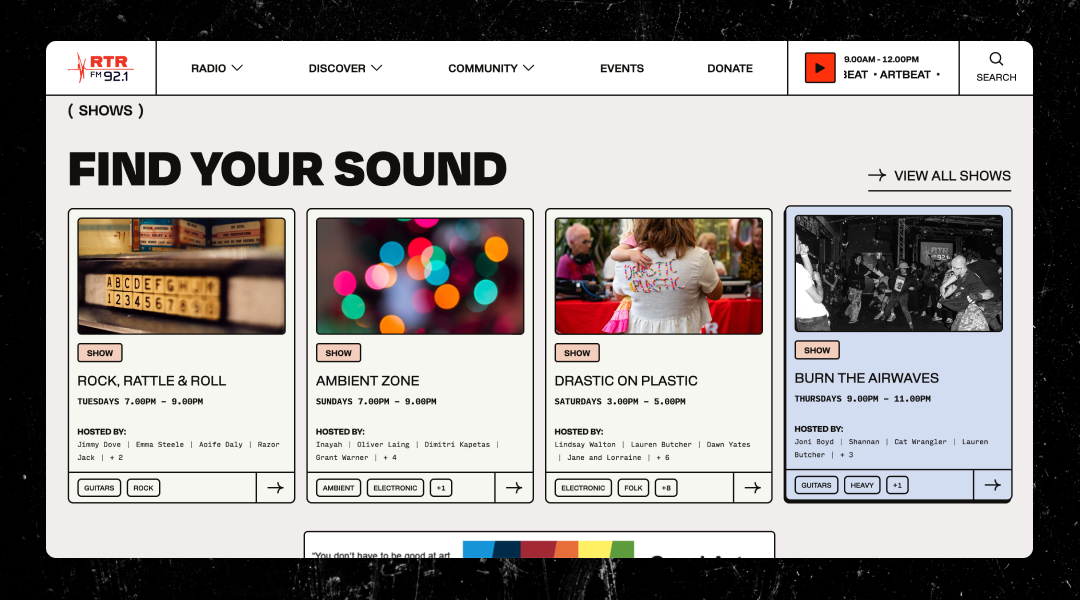Click the arrow on Rock, Rattle & Roll card
The height and width of the screenshot is (600, 1080).
coord(275,488)
